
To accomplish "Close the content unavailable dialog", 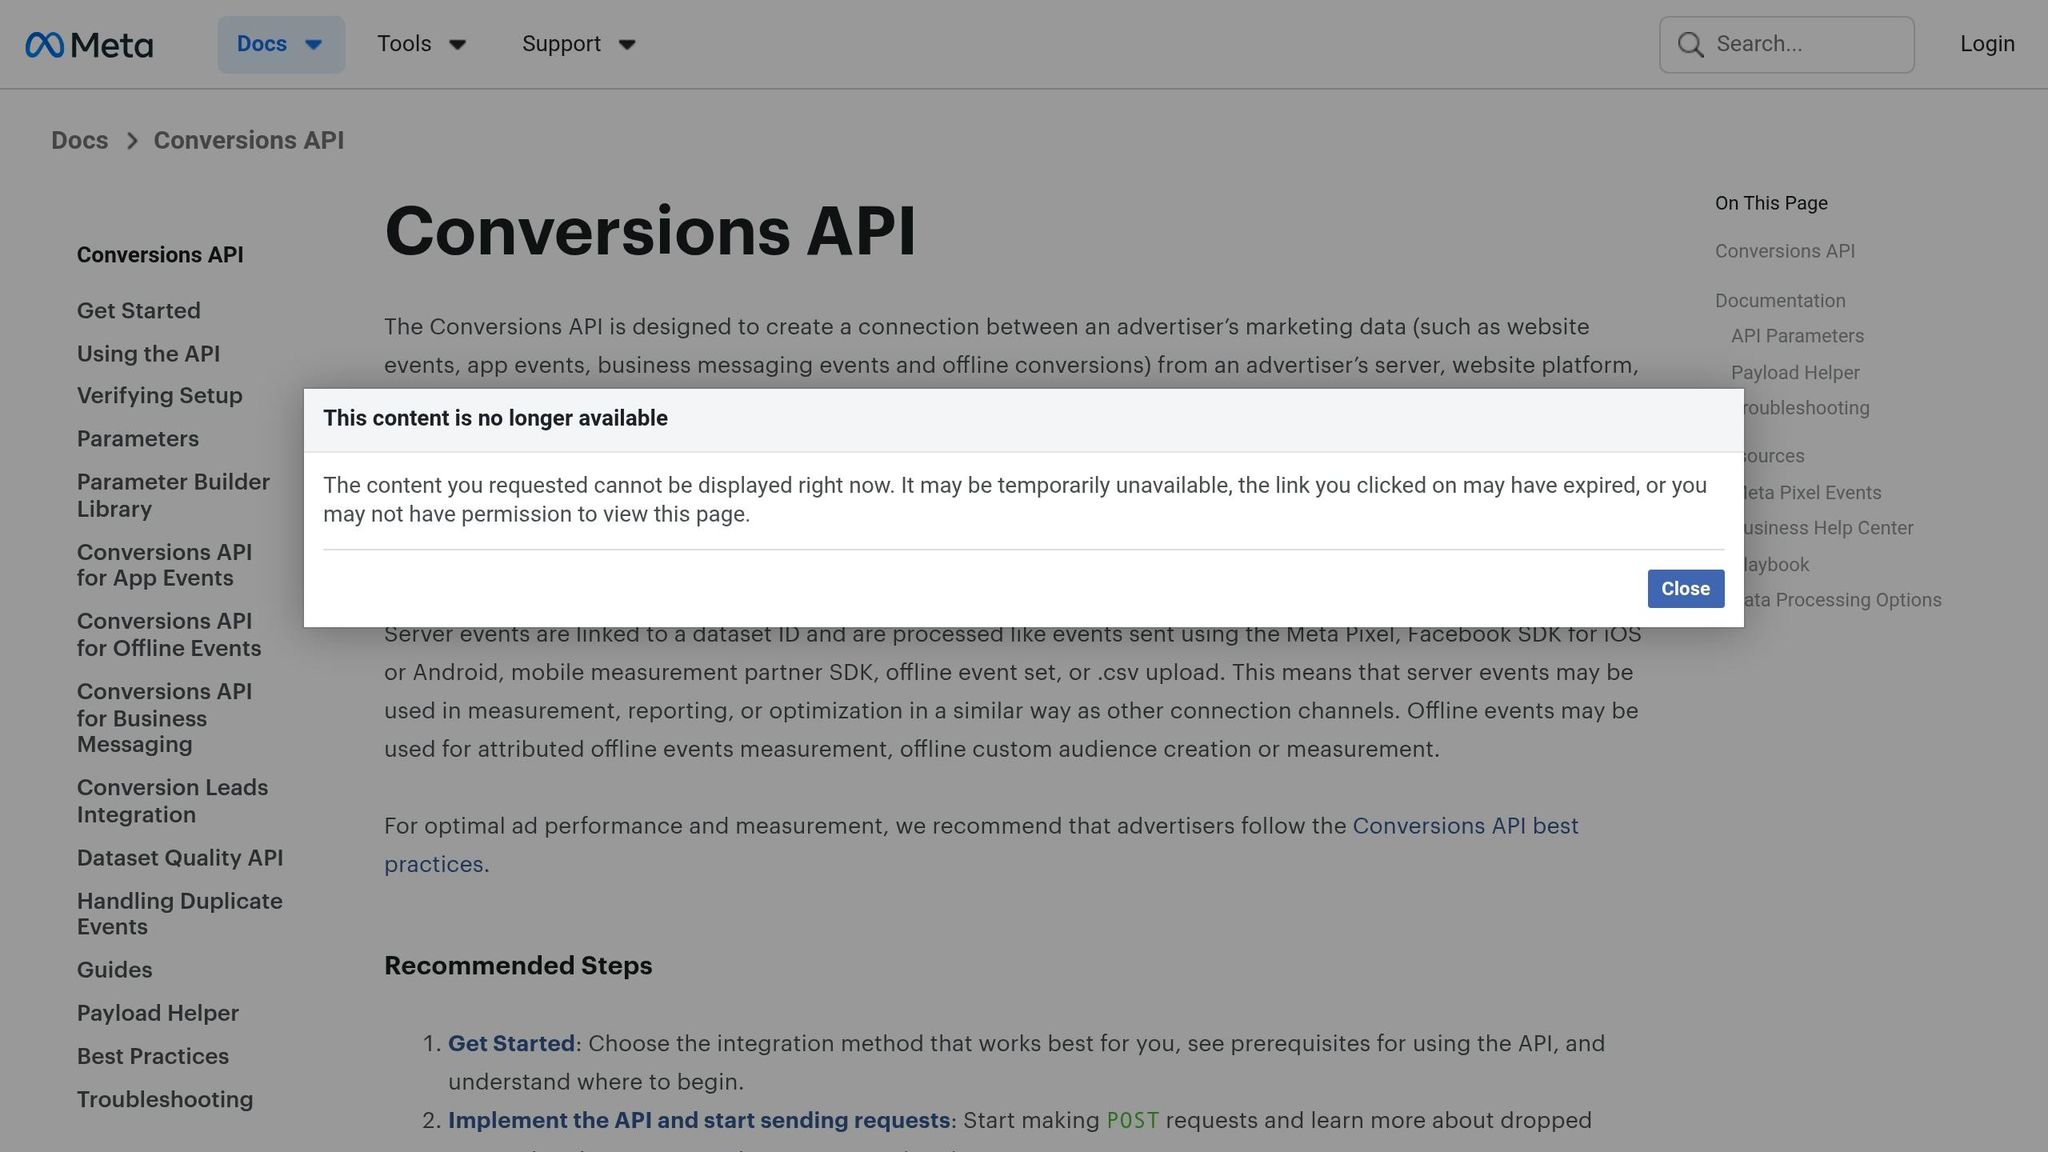I will click(x=1686, y=589).
